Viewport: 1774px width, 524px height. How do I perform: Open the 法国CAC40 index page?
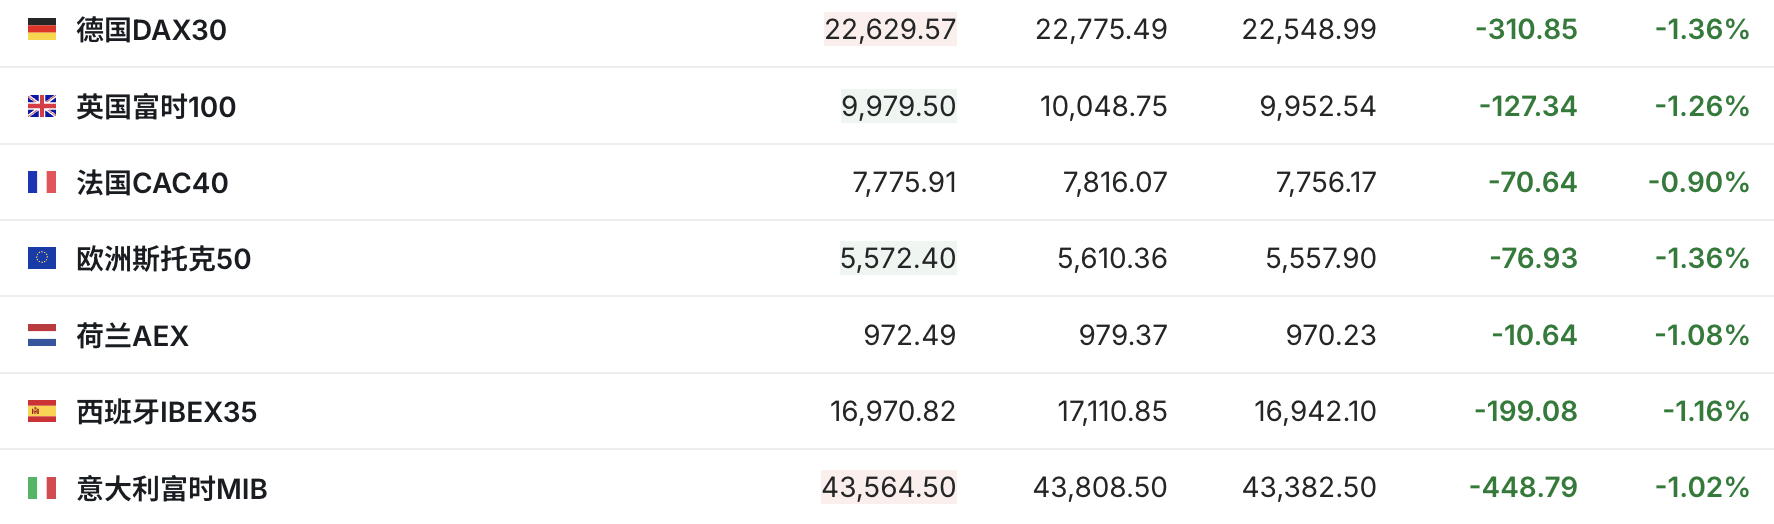click(153, 183)
